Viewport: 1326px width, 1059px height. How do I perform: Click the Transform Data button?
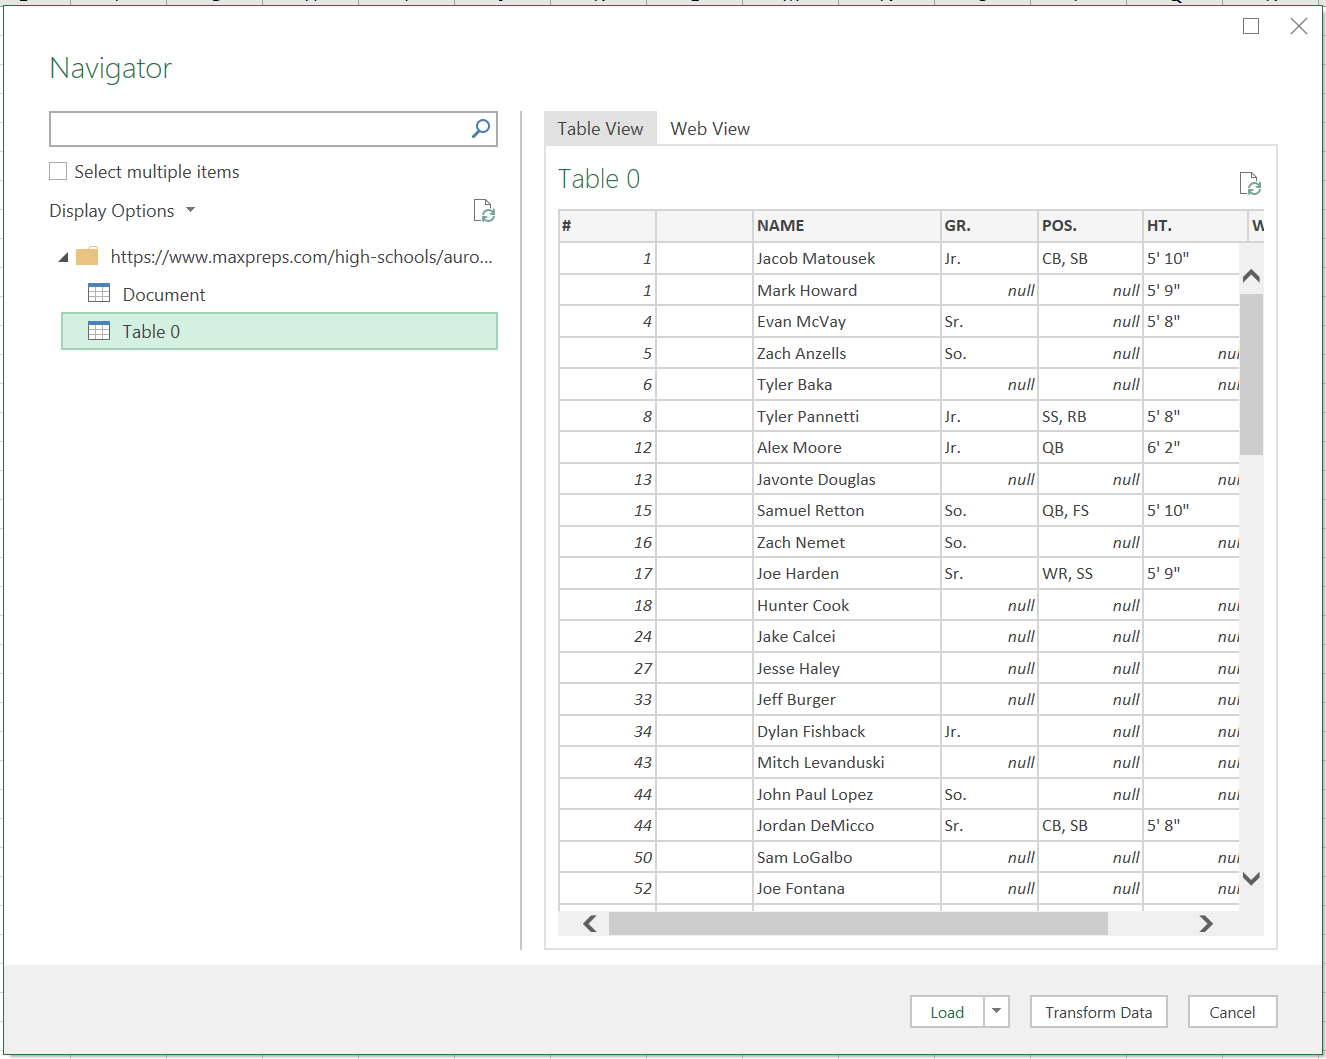[x=1098, y=1012]
